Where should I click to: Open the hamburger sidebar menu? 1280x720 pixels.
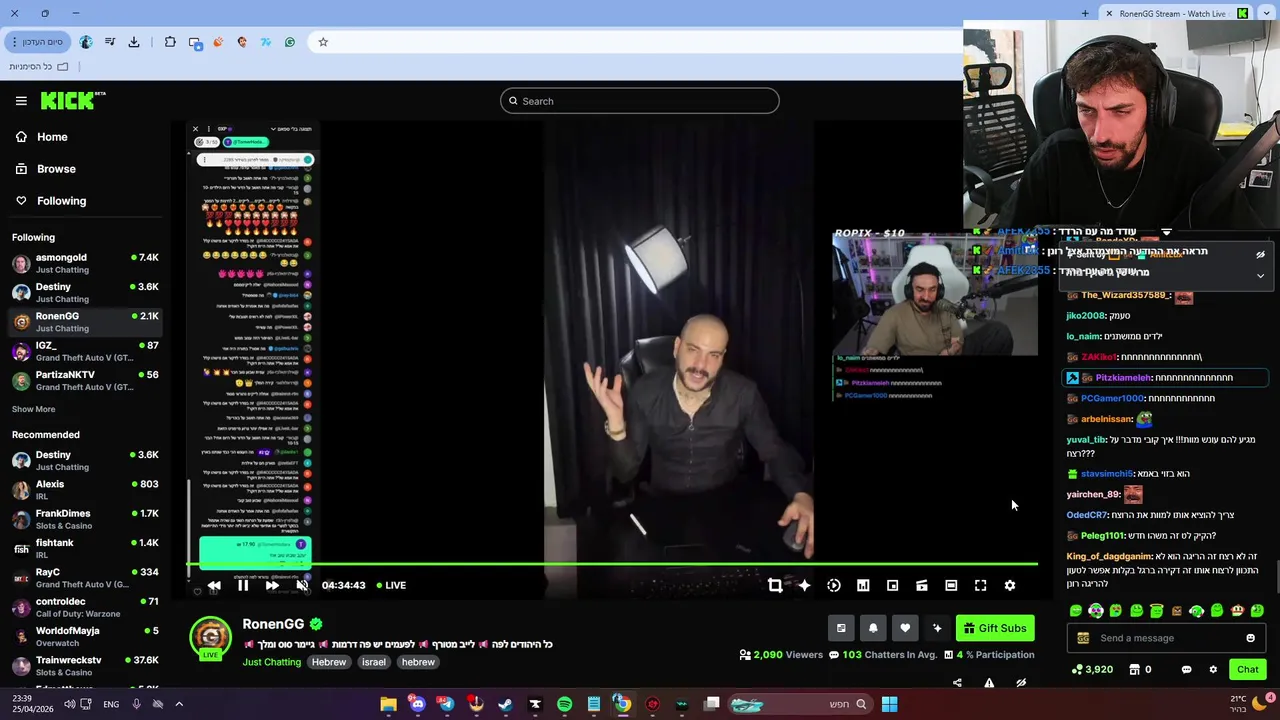coord(21,101)
